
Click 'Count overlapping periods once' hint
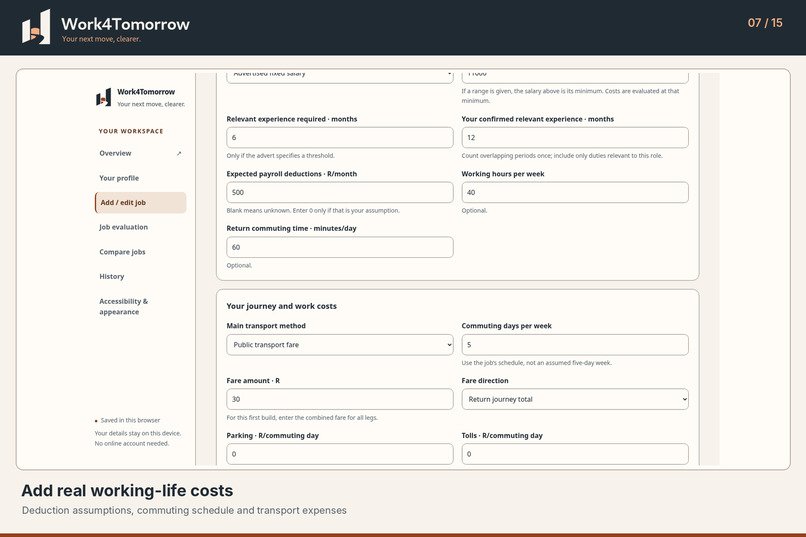pos(562,156)
